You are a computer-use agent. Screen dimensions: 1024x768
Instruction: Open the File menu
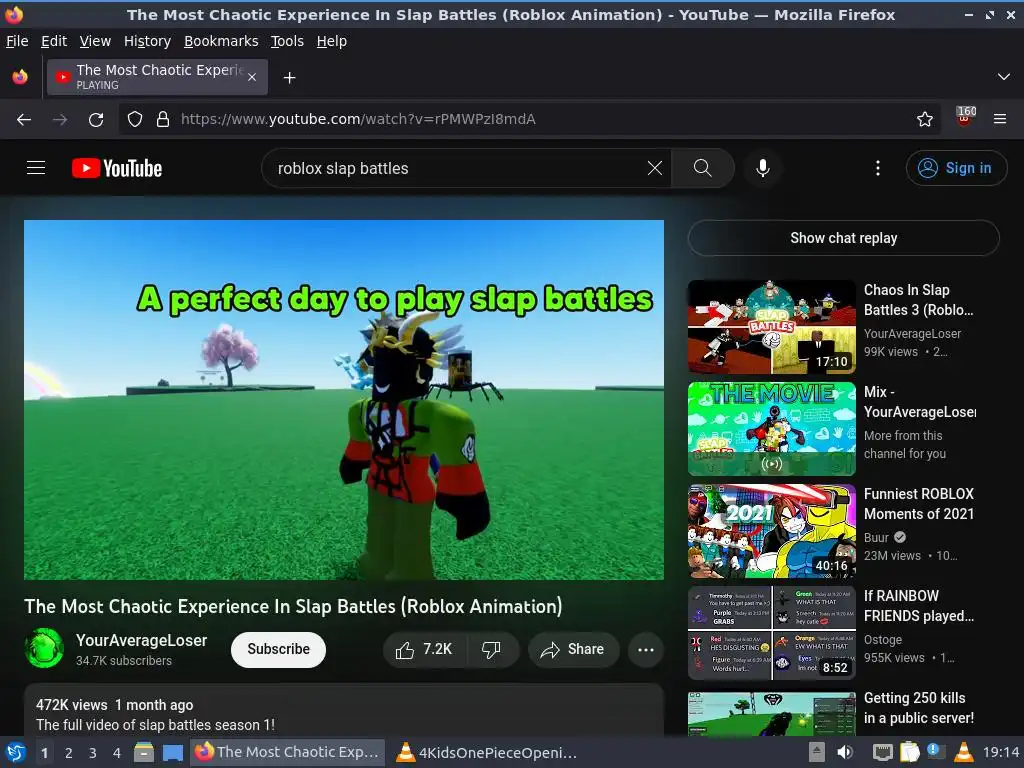coord(17,41)
